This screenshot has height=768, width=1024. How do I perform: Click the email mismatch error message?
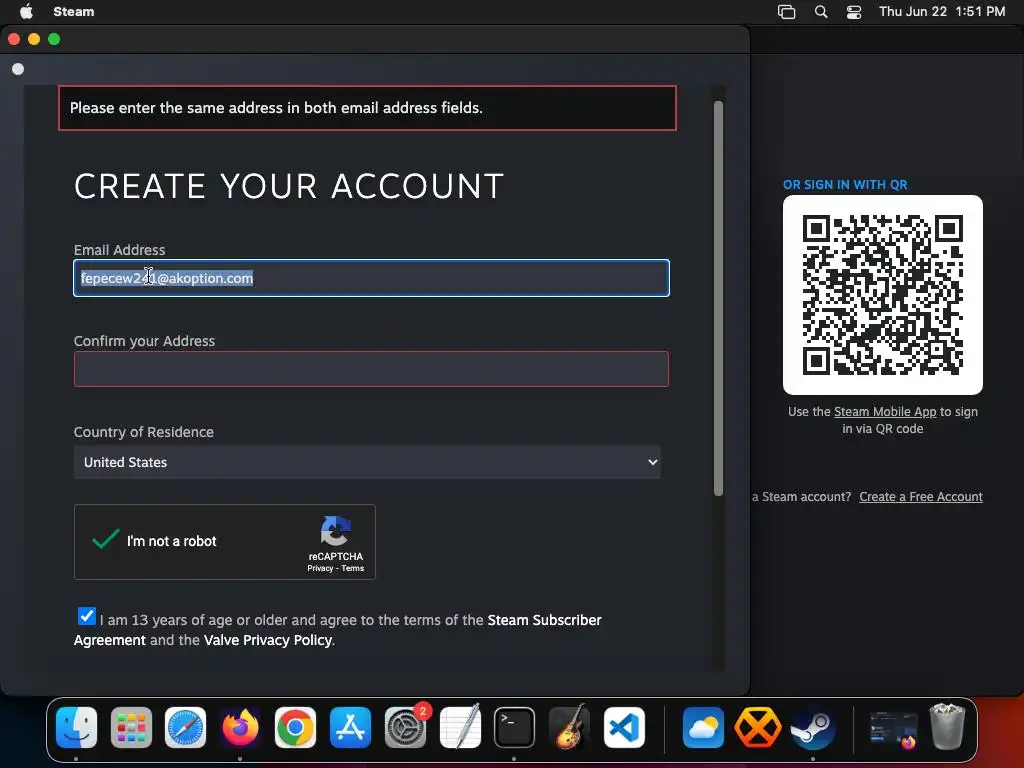click(367, 108)
